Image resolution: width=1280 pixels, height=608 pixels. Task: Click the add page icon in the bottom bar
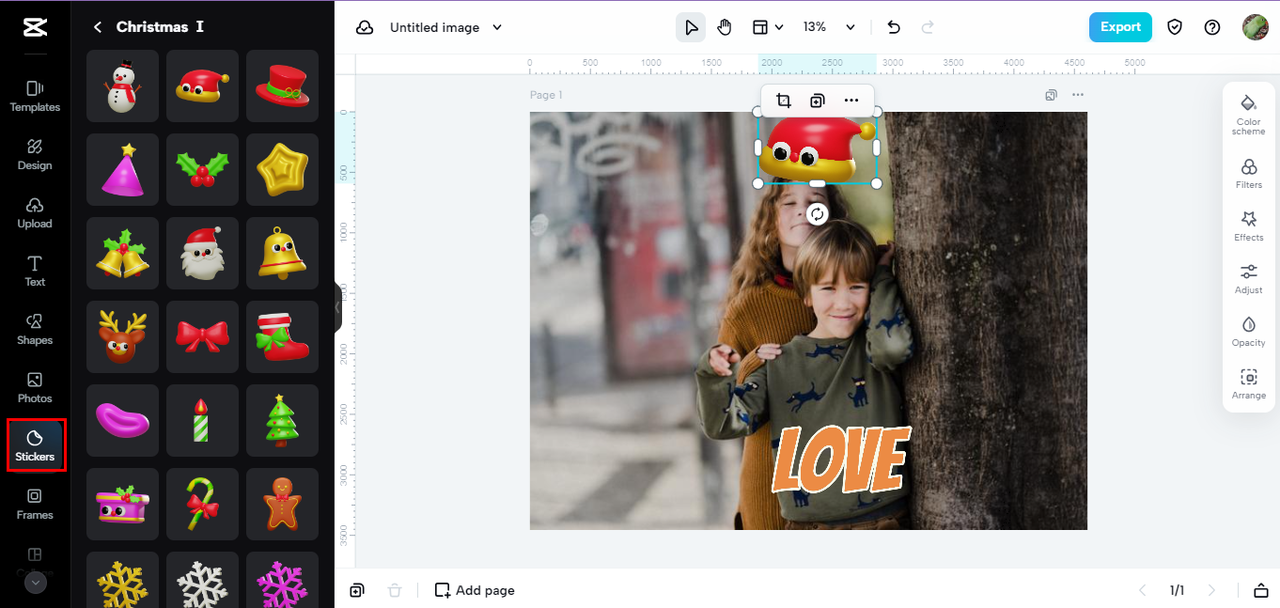[x=357, y=590]
